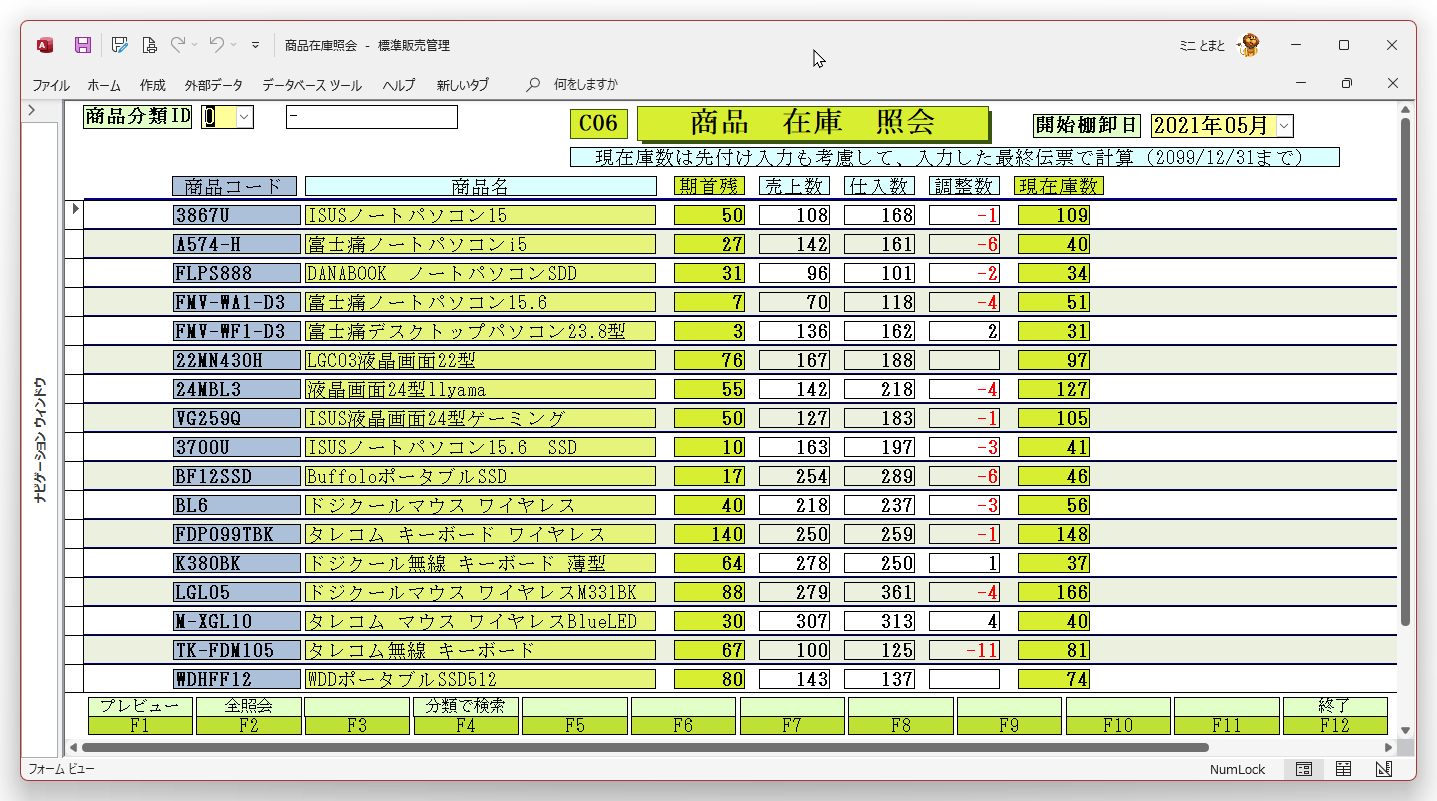Click the blank F7 function button
Image resolution: width=1437 pixels, height=801 pixels.
[x=792, y=716]
